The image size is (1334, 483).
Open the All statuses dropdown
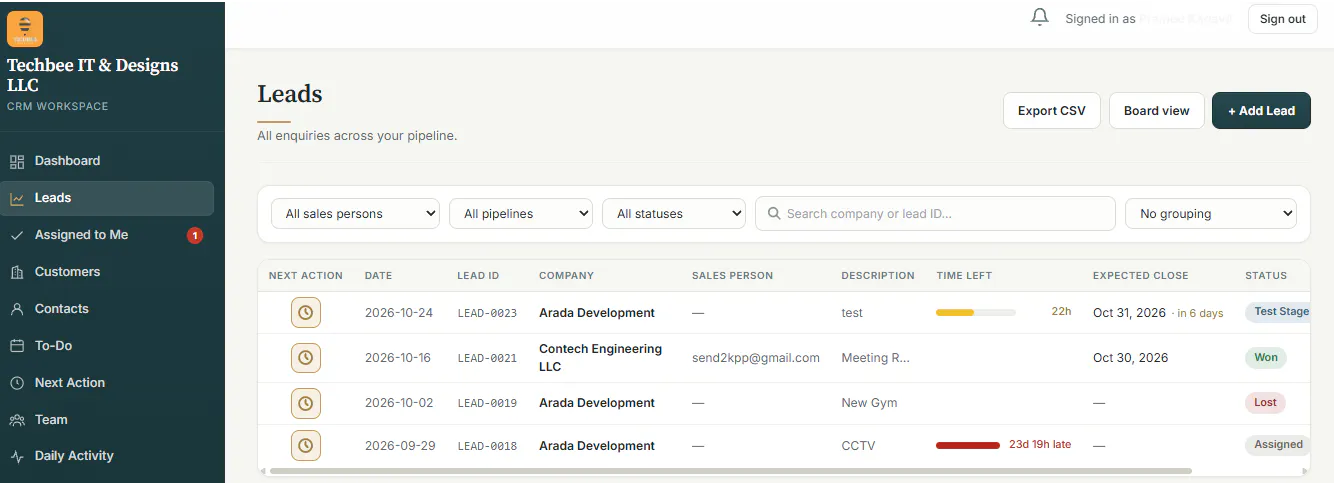tap(674, 213)
